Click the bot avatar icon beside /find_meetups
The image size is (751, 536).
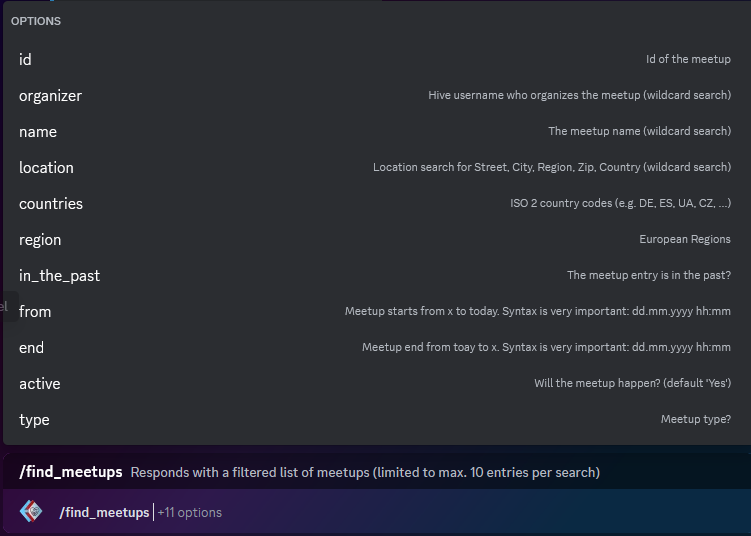tap(31, 512)
